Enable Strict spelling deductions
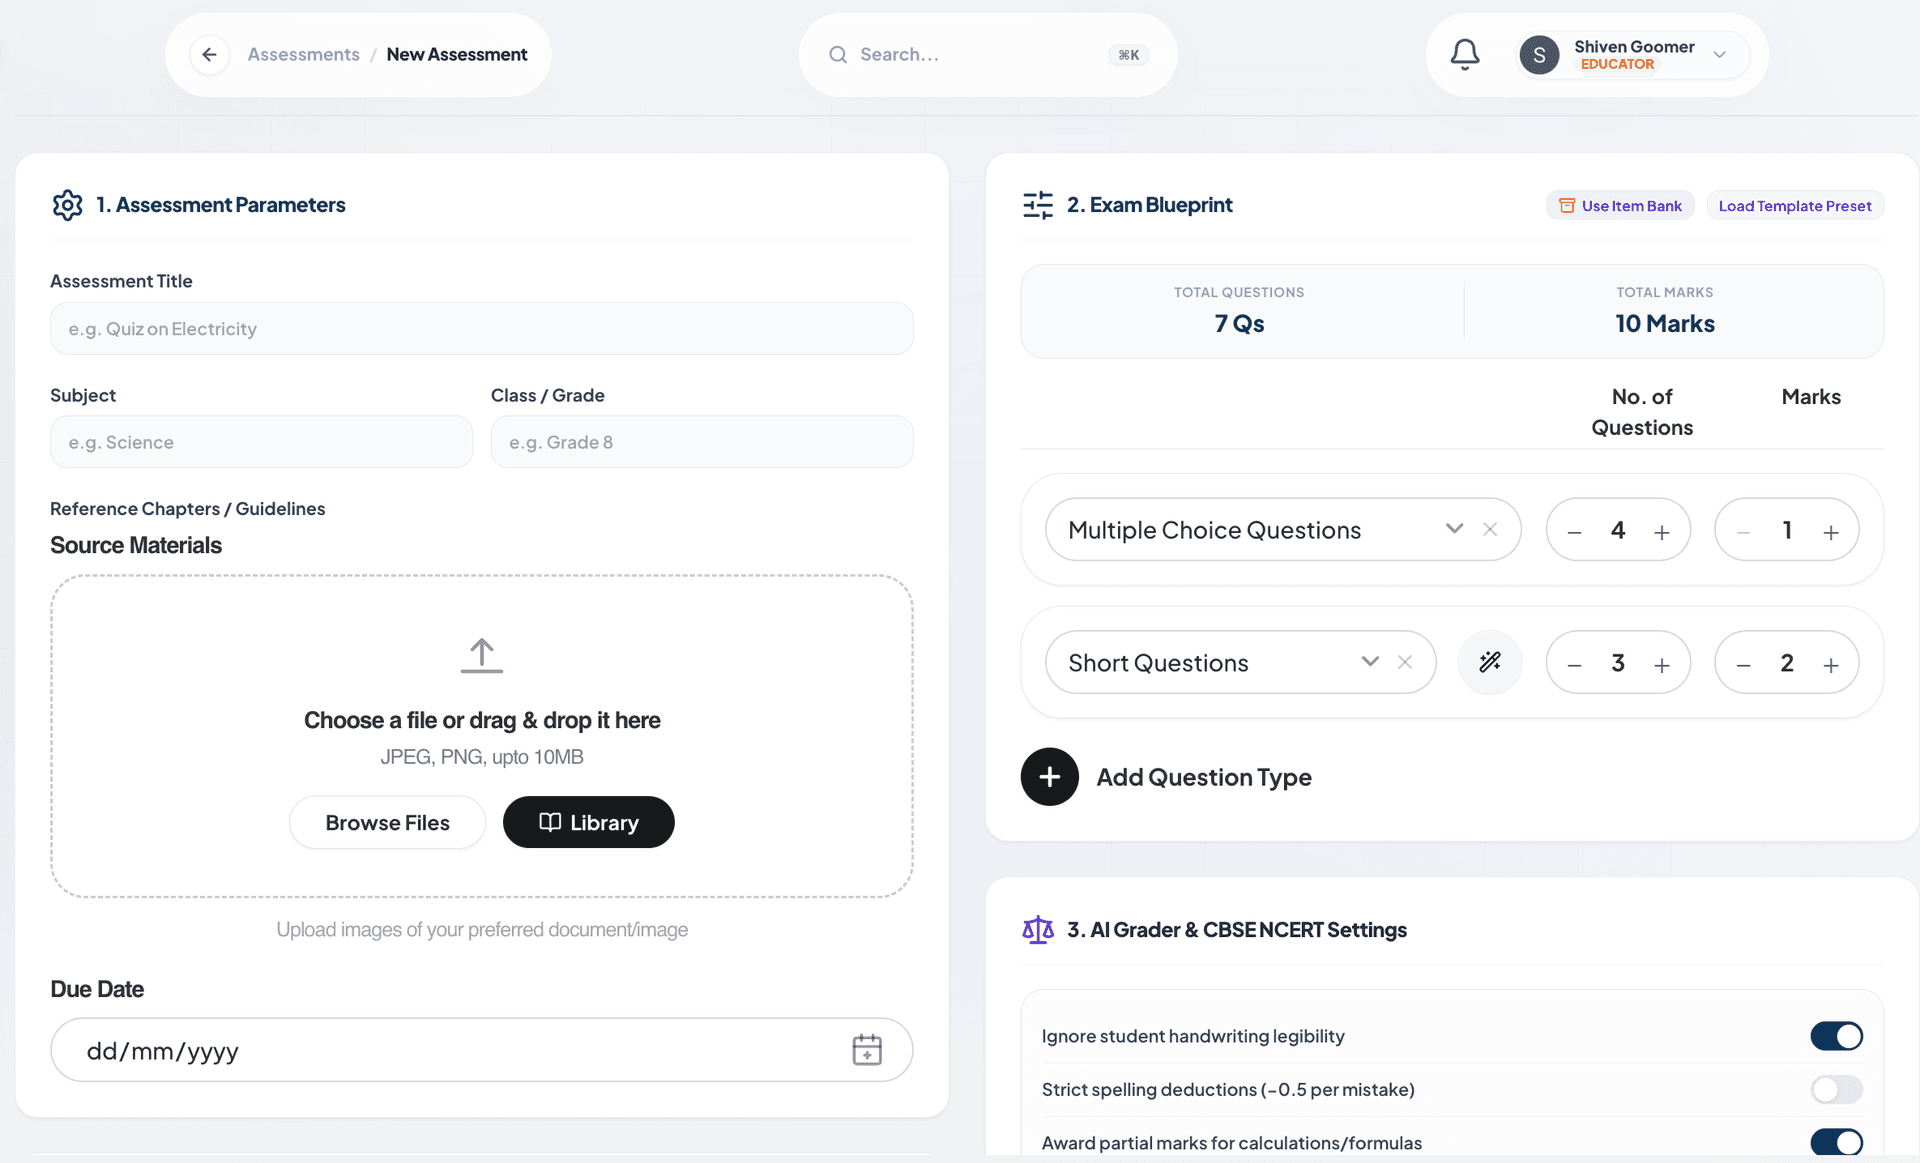 pyautogui.click(x=1837, y=1089)
